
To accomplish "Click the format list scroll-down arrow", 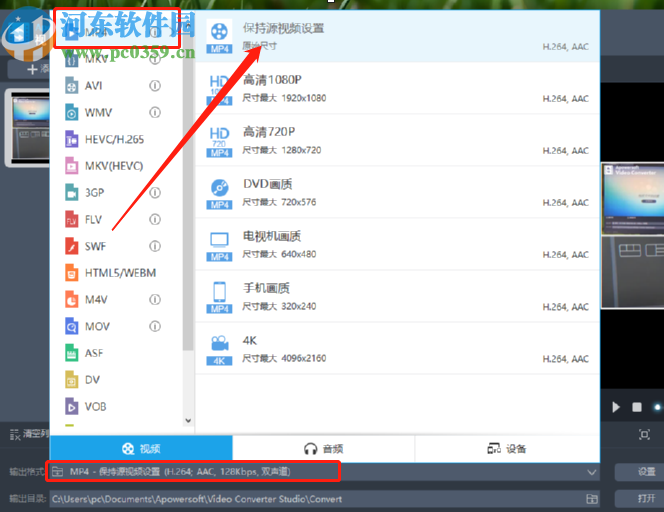I will (x=188, y=421).
